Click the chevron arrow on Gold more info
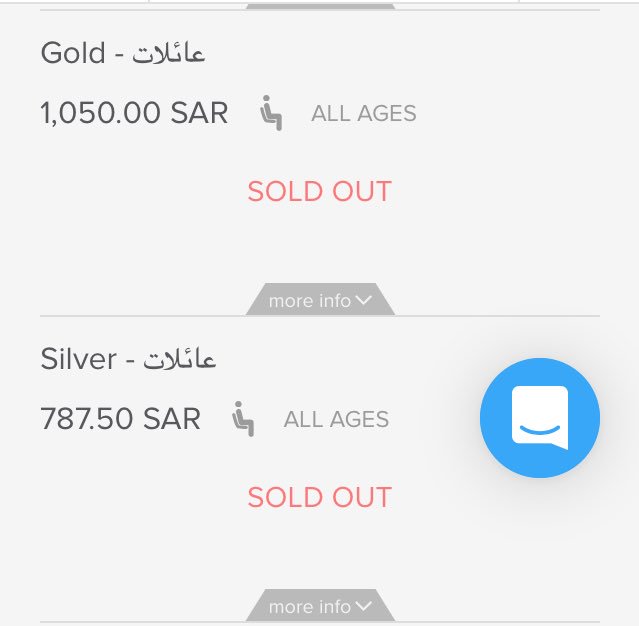639x626 pixels. coord(364,300)
